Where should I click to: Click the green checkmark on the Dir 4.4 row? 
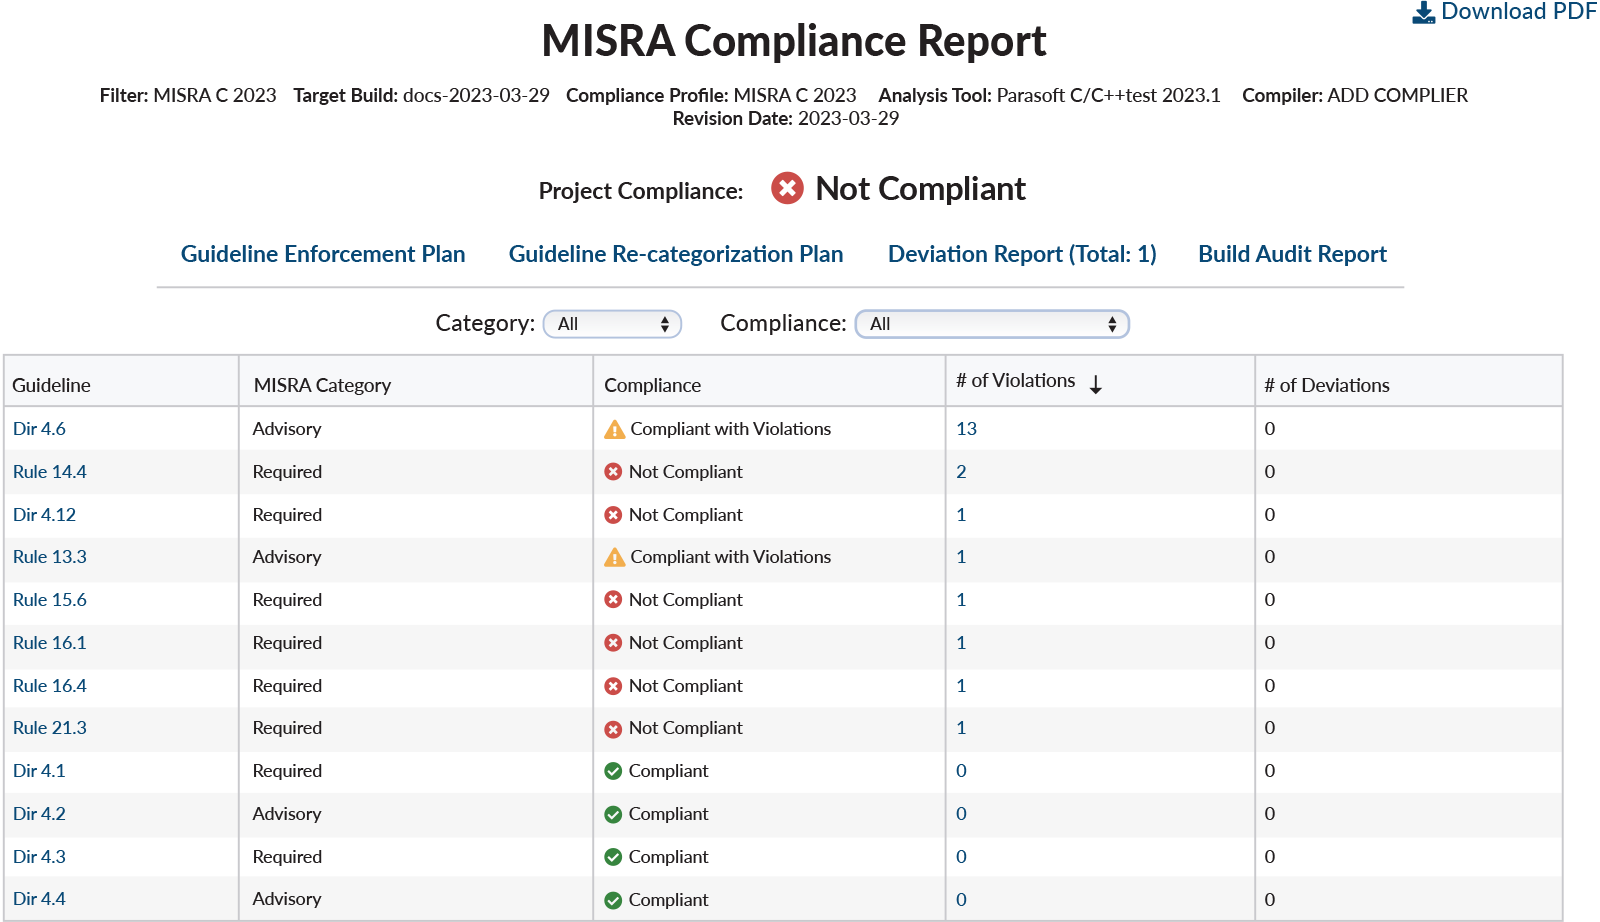coord(613,899)
